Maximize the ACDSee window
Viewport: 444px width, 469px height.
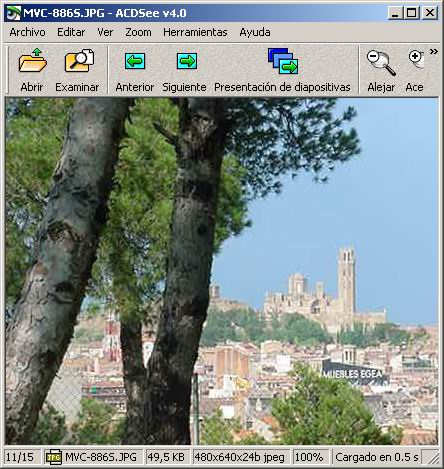click(412, 13)
